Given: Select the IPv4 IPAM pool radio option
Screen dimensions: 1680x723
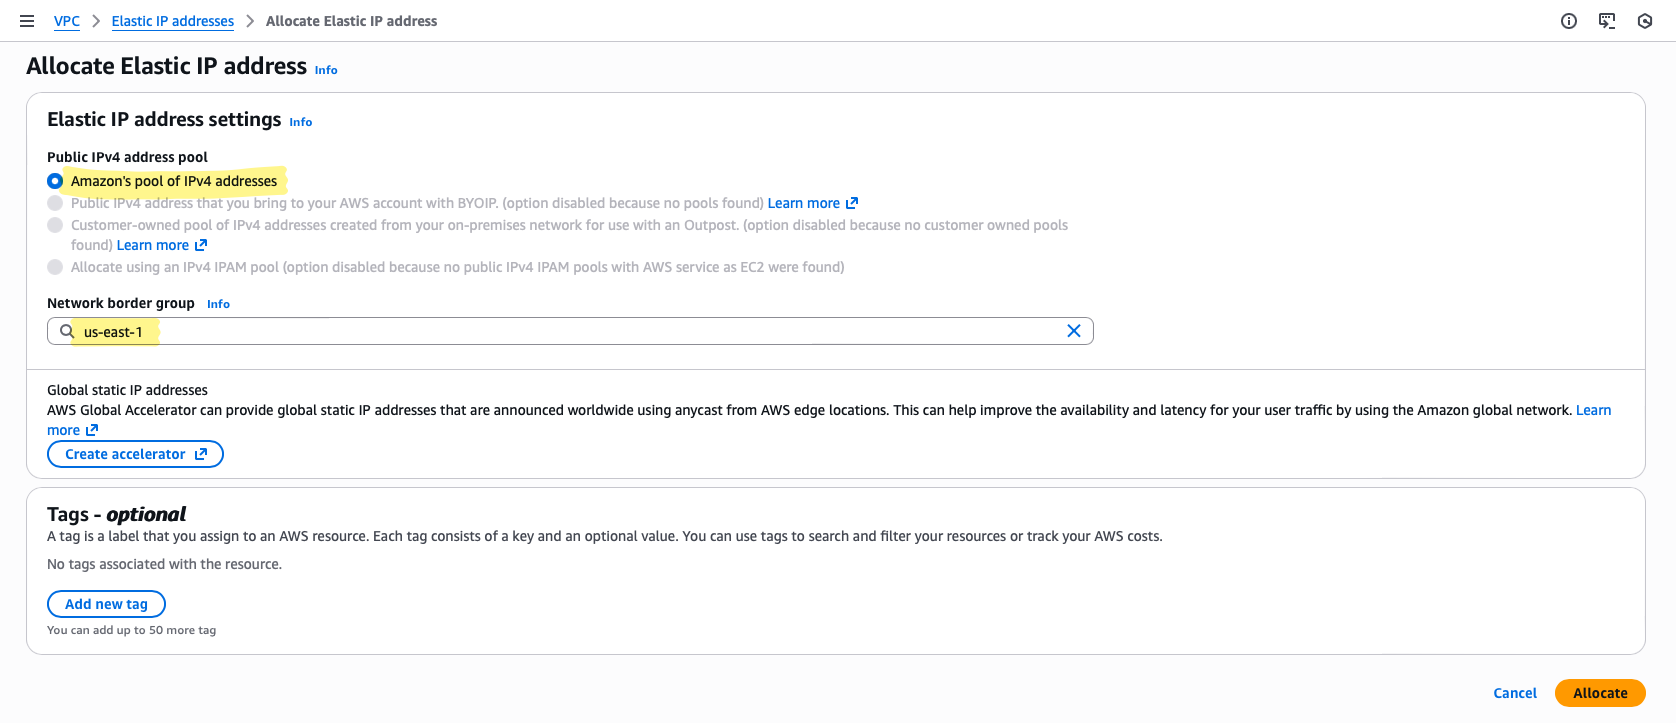Looking at the screenshot, I should point(55,267).
